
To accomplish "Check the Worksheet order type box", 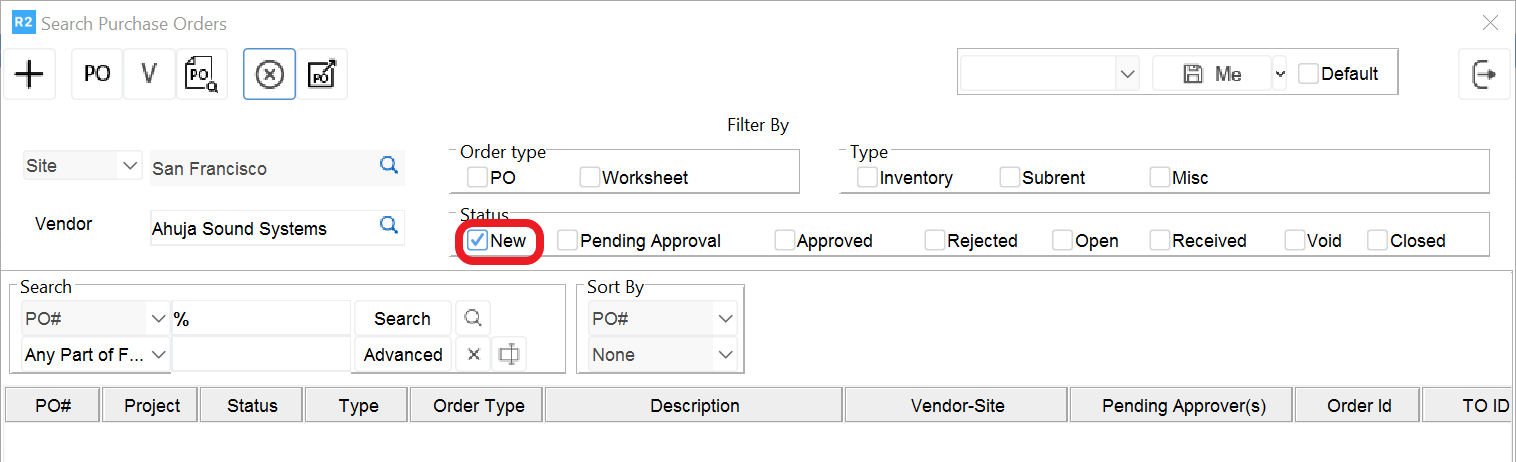I will tap(590, 177).
